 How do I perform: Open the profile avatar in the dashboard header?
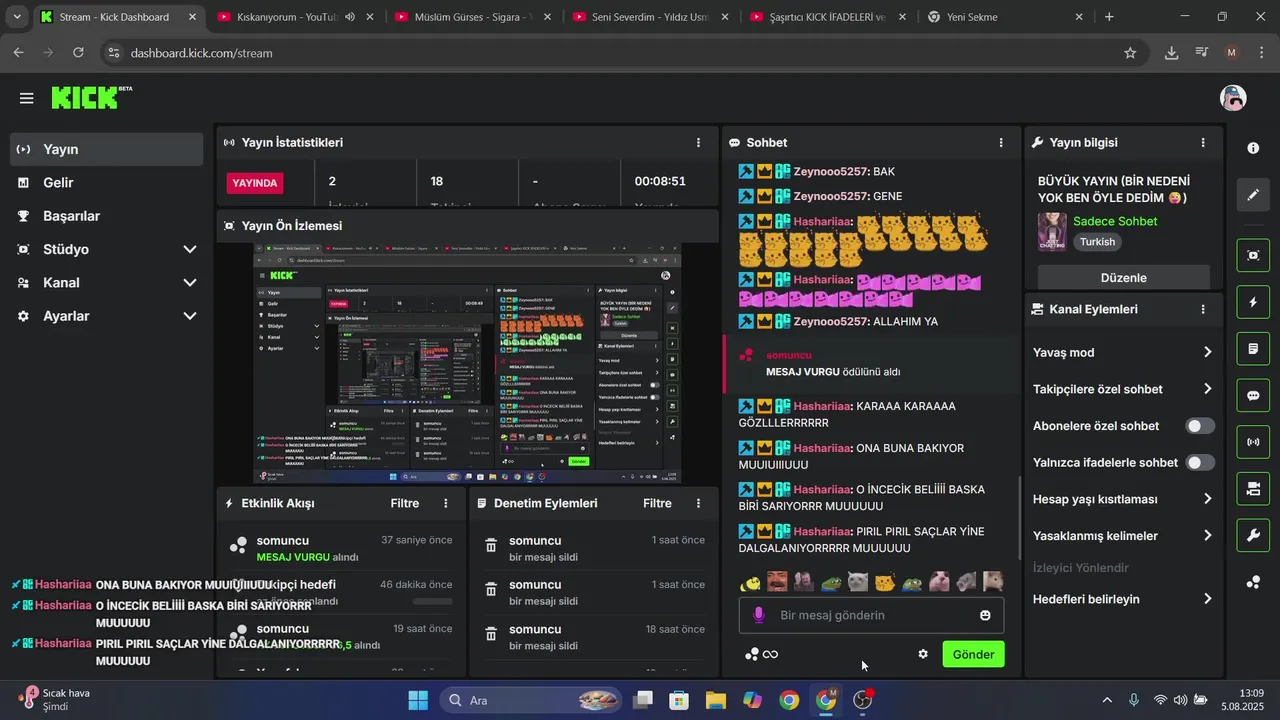[x=1233, y=97]
